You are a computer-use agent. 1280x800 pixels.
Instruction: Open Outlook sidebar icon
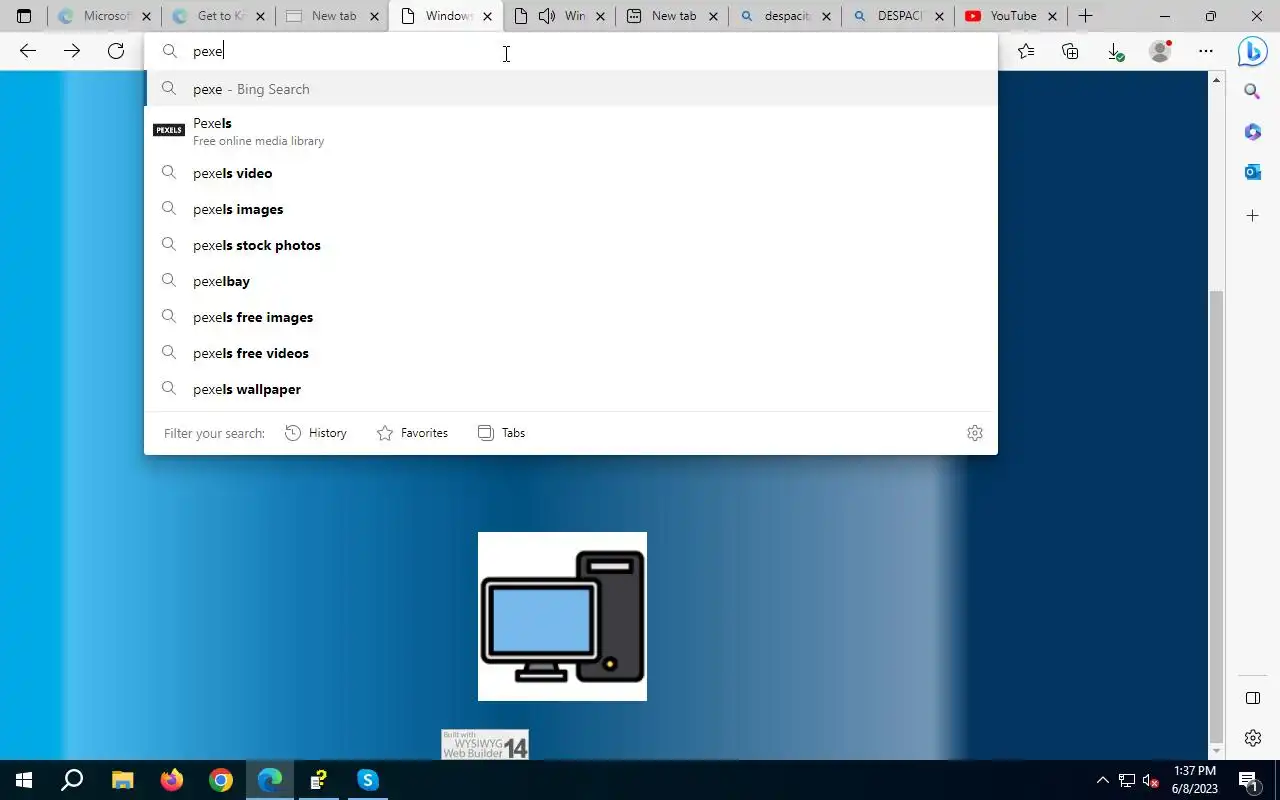coord(1252,172)
